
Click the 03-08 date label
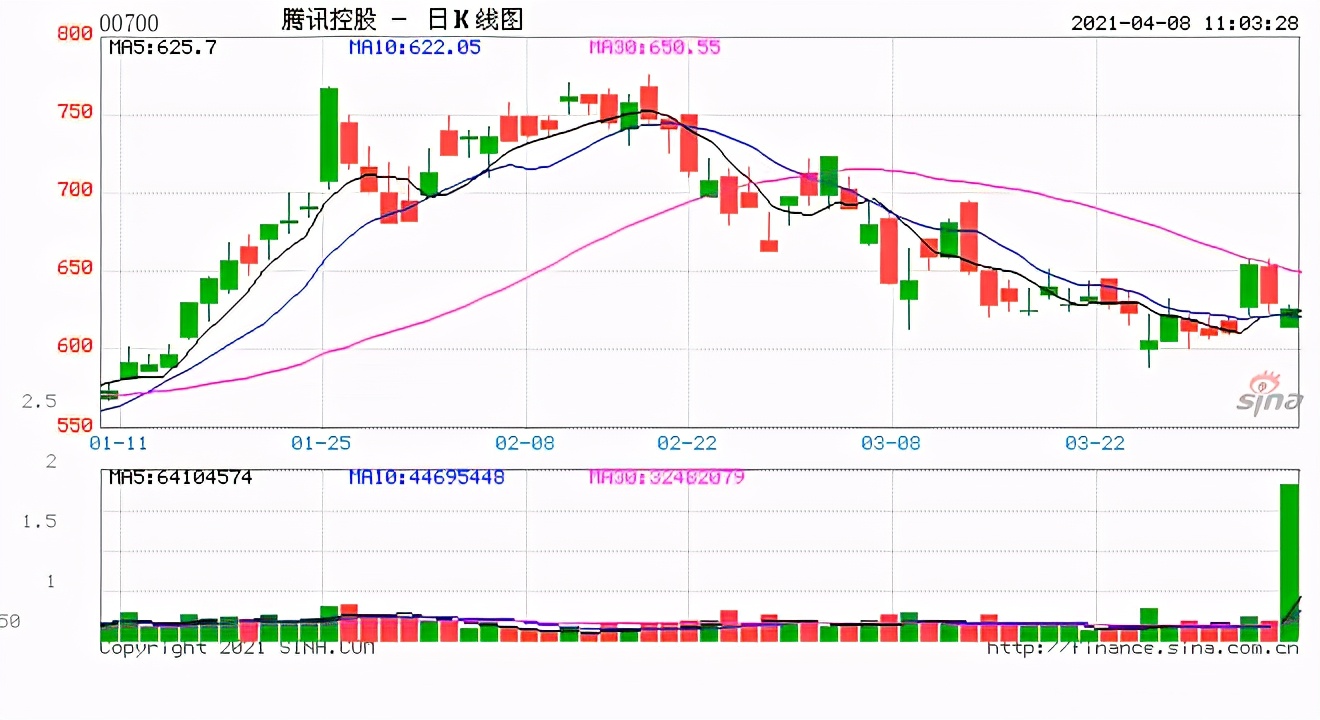(x=892, y=442)
